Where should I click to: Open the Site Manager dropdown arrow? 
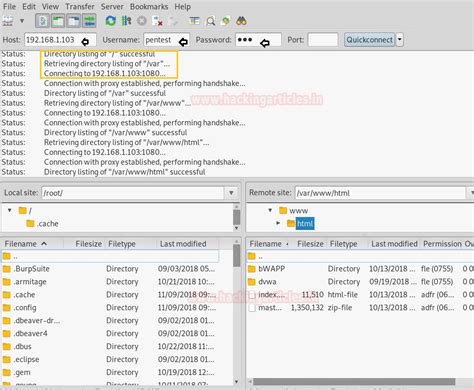(x=22, y=21)
